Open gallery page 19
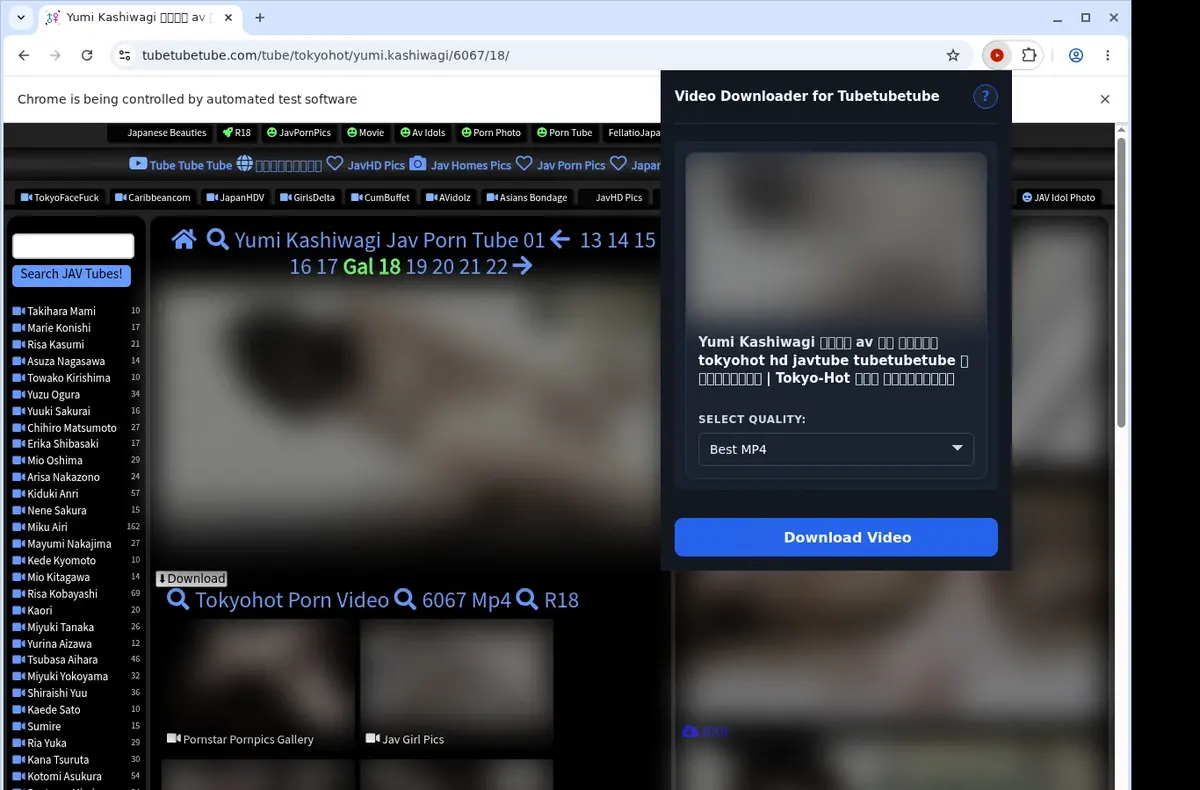Screen dimensions: 1200x790 (416, 266)
